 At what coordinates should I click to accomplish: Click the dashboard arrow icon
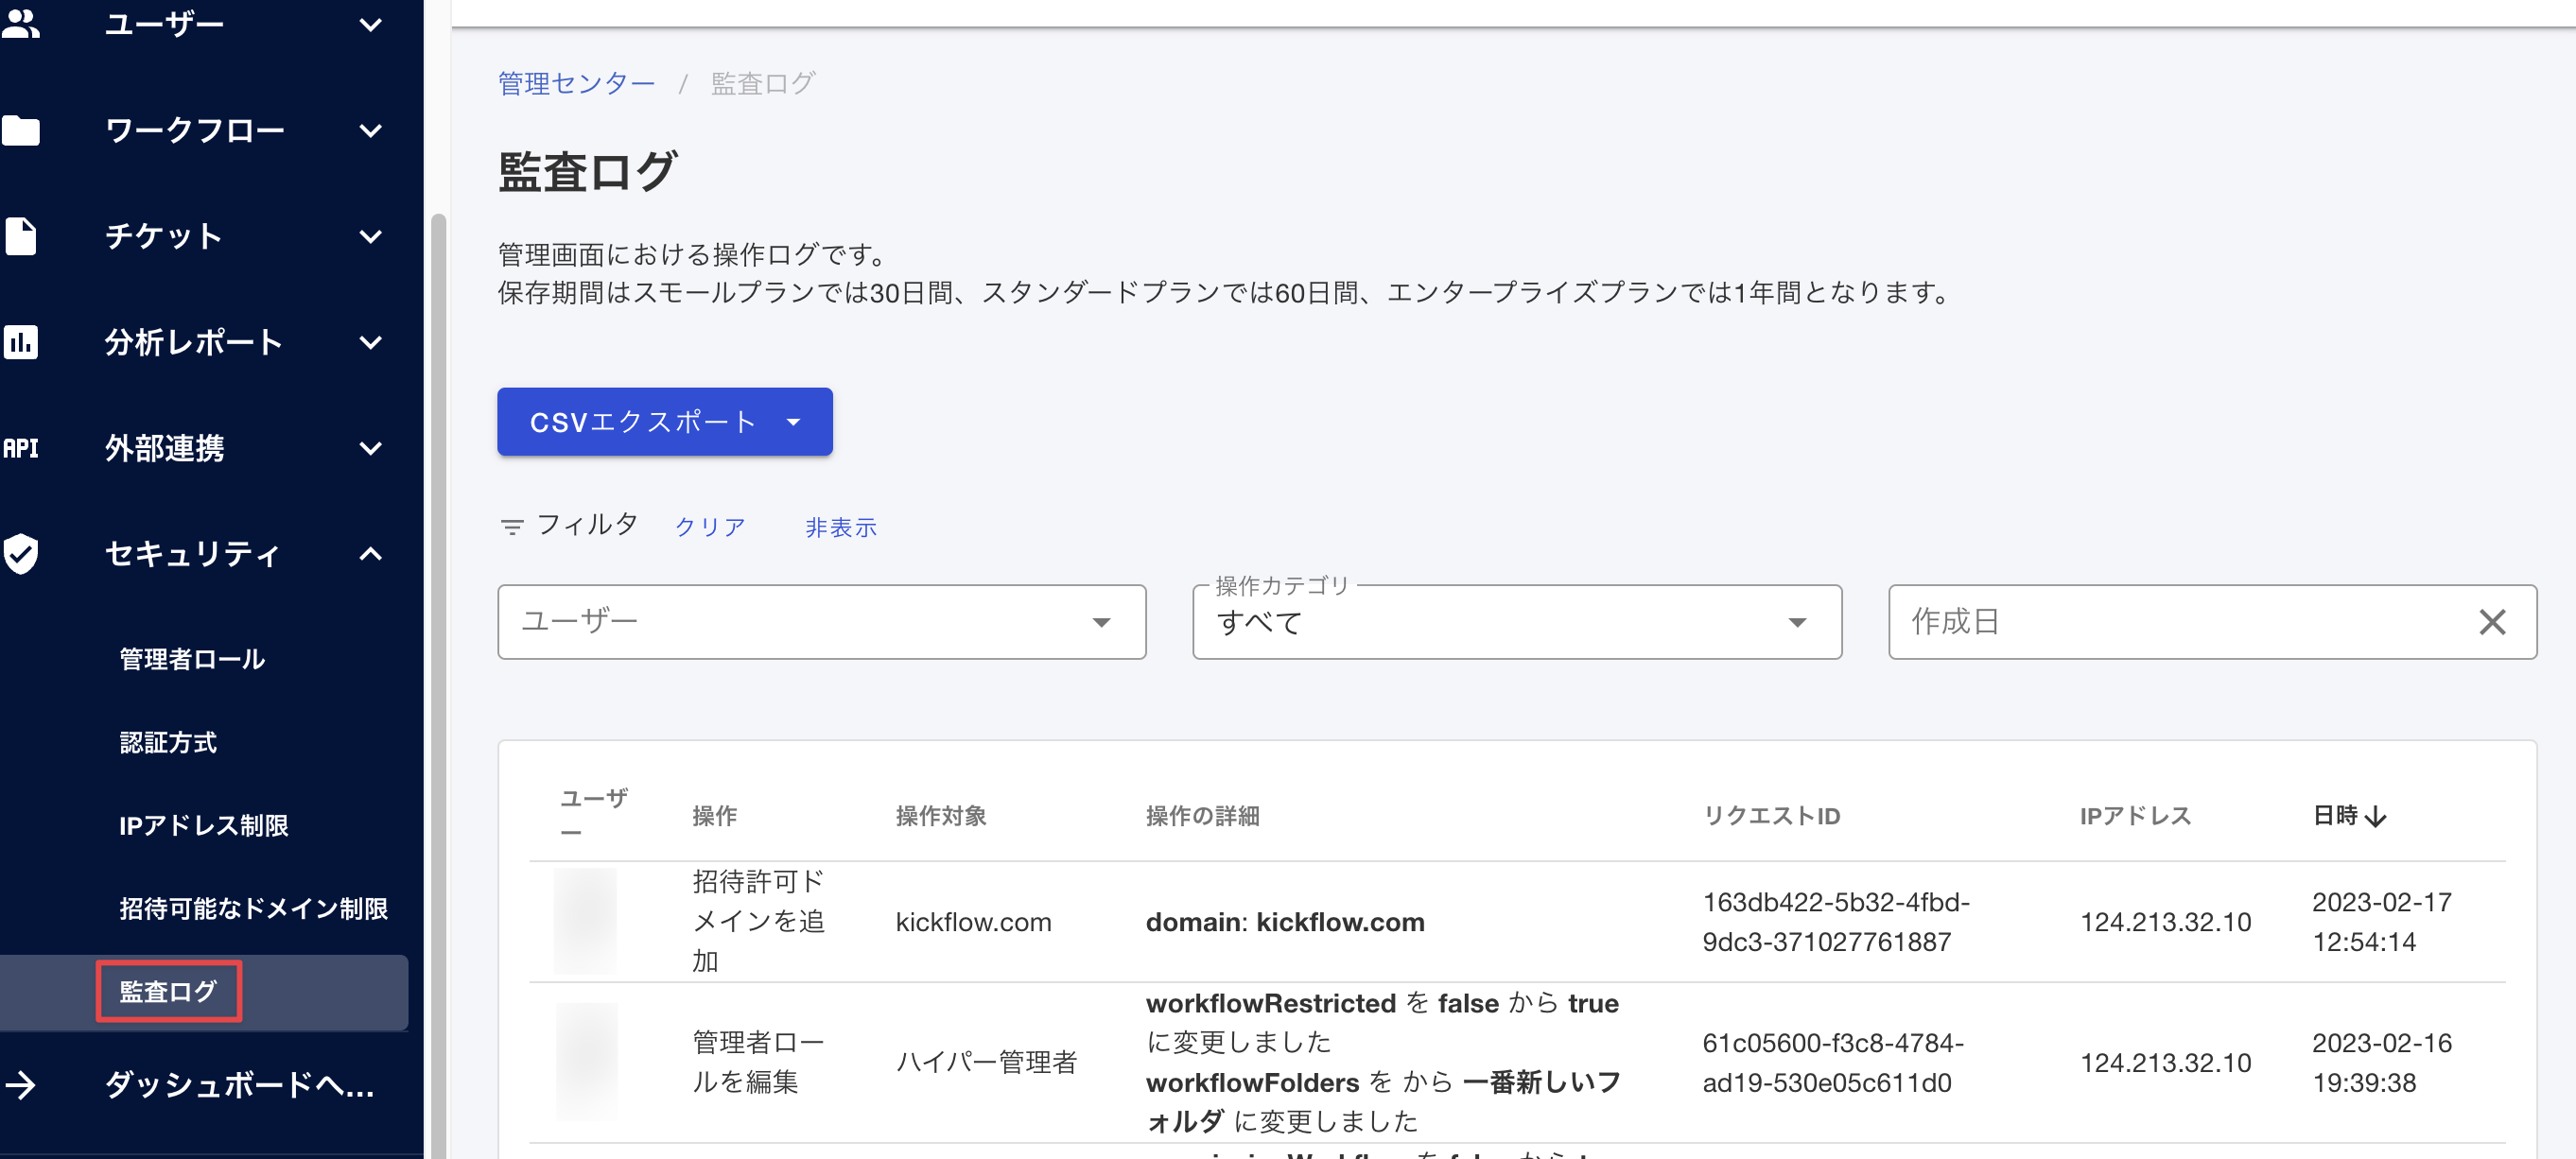click(x=20, y=1085)
